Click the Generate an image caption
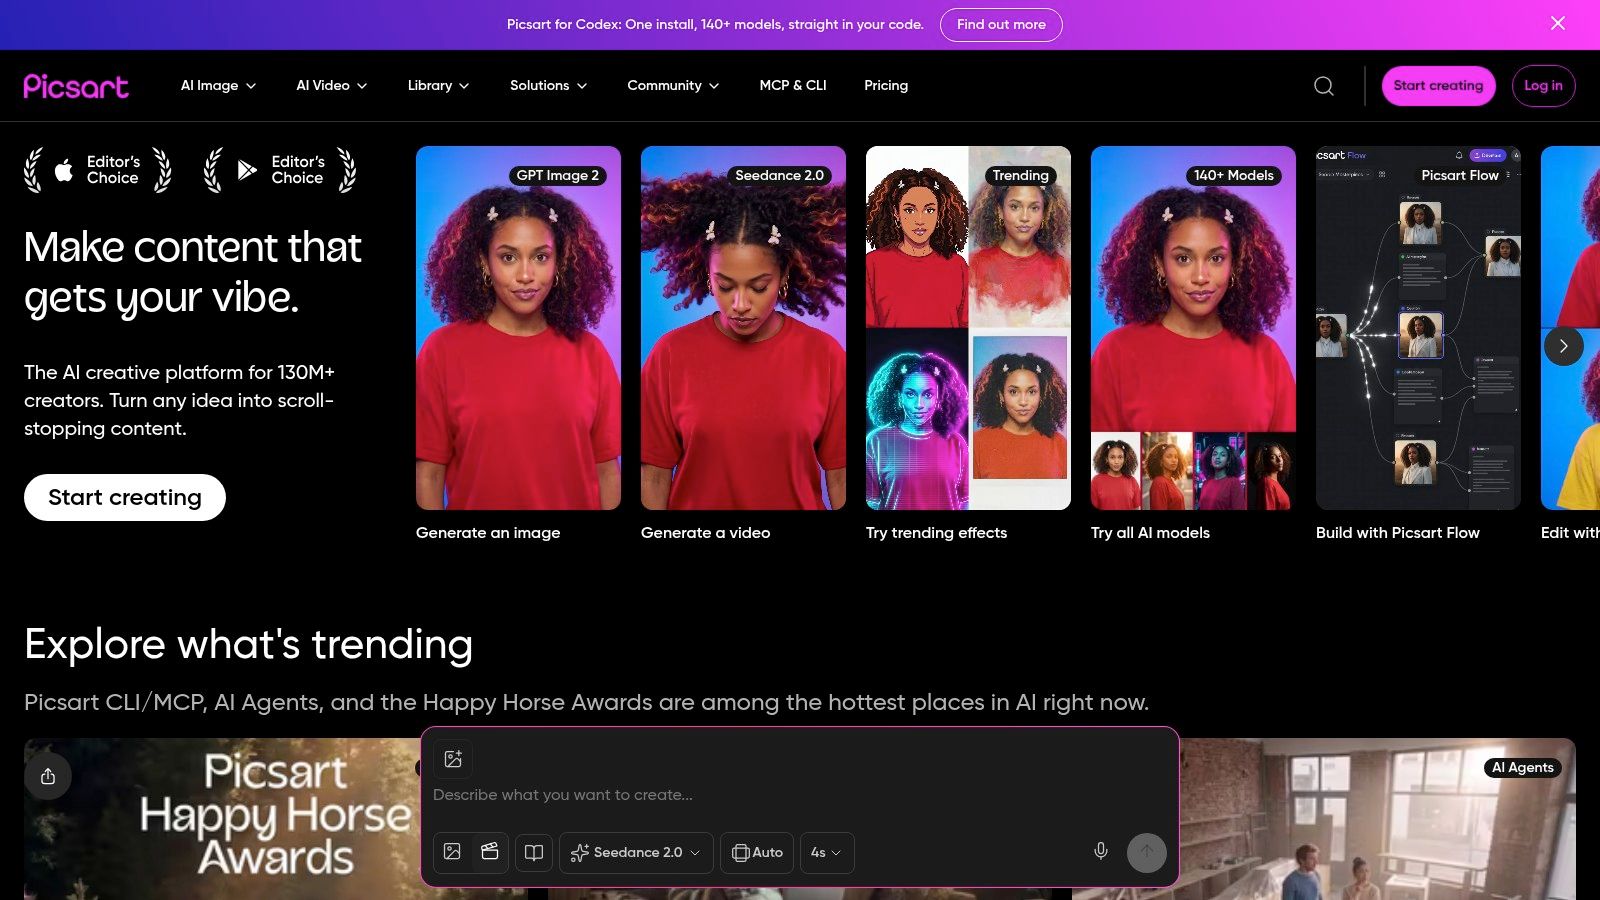 [488, 533]
